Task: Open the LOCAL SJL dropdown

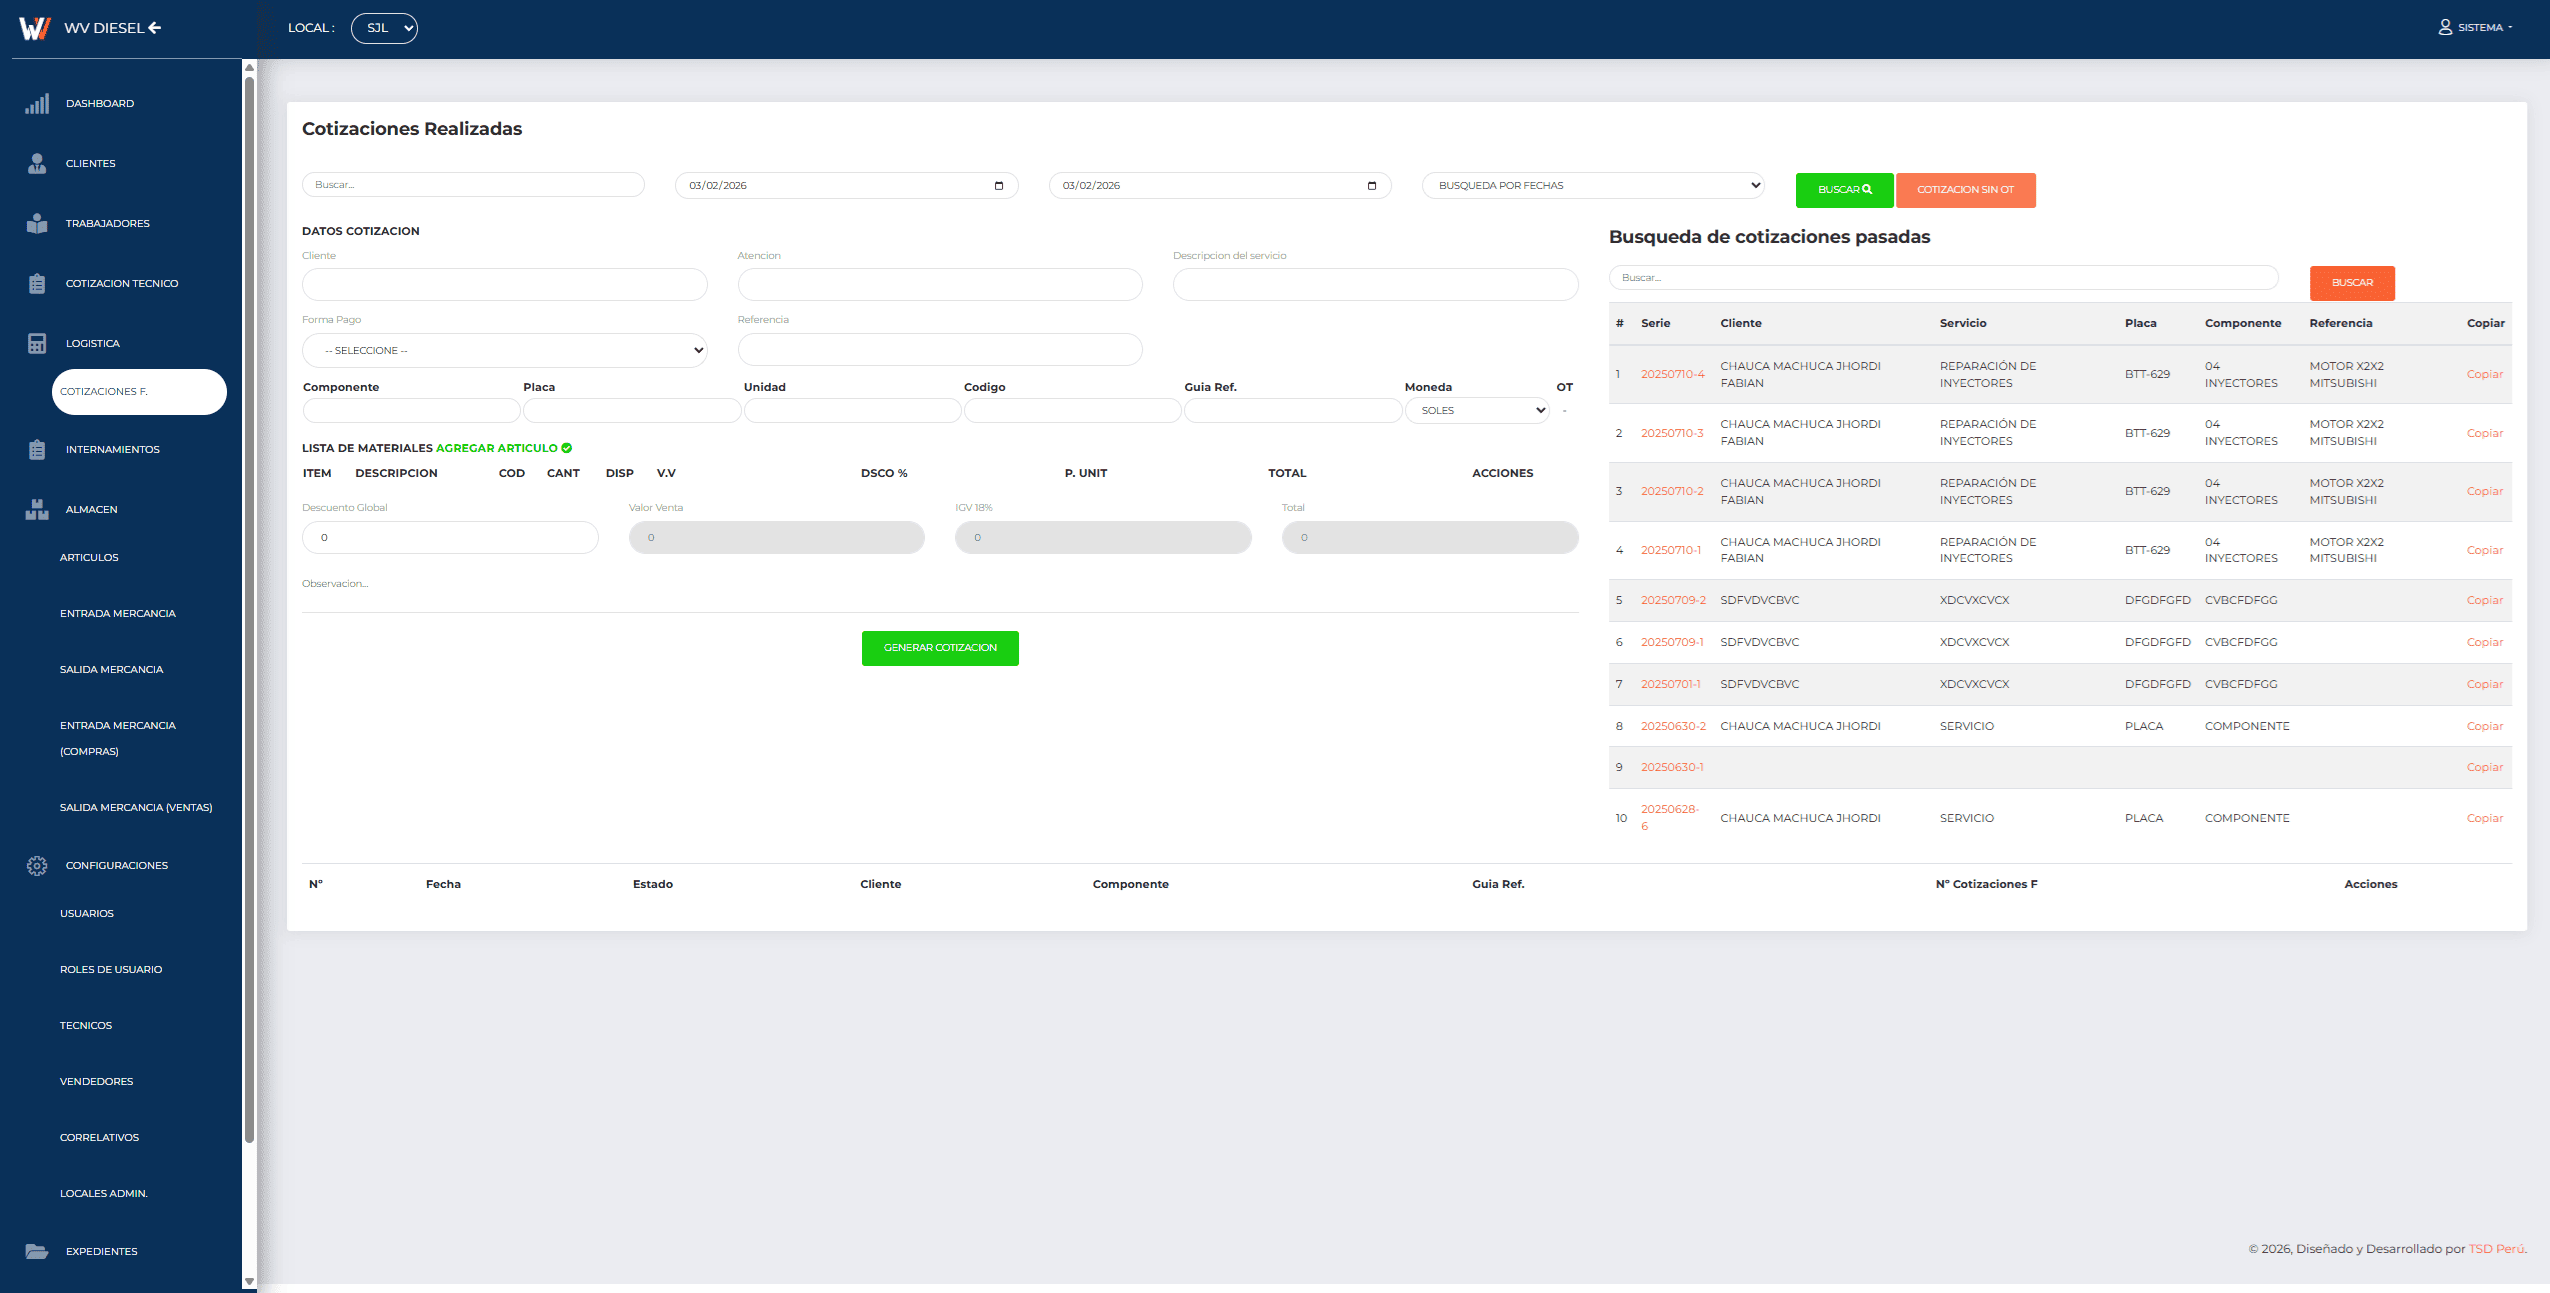Action: (384, 28)
